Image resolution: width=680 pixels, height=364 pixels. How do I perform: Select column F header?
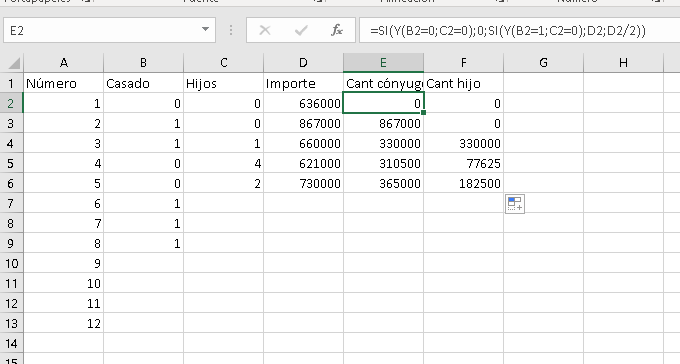coord(463,63)
